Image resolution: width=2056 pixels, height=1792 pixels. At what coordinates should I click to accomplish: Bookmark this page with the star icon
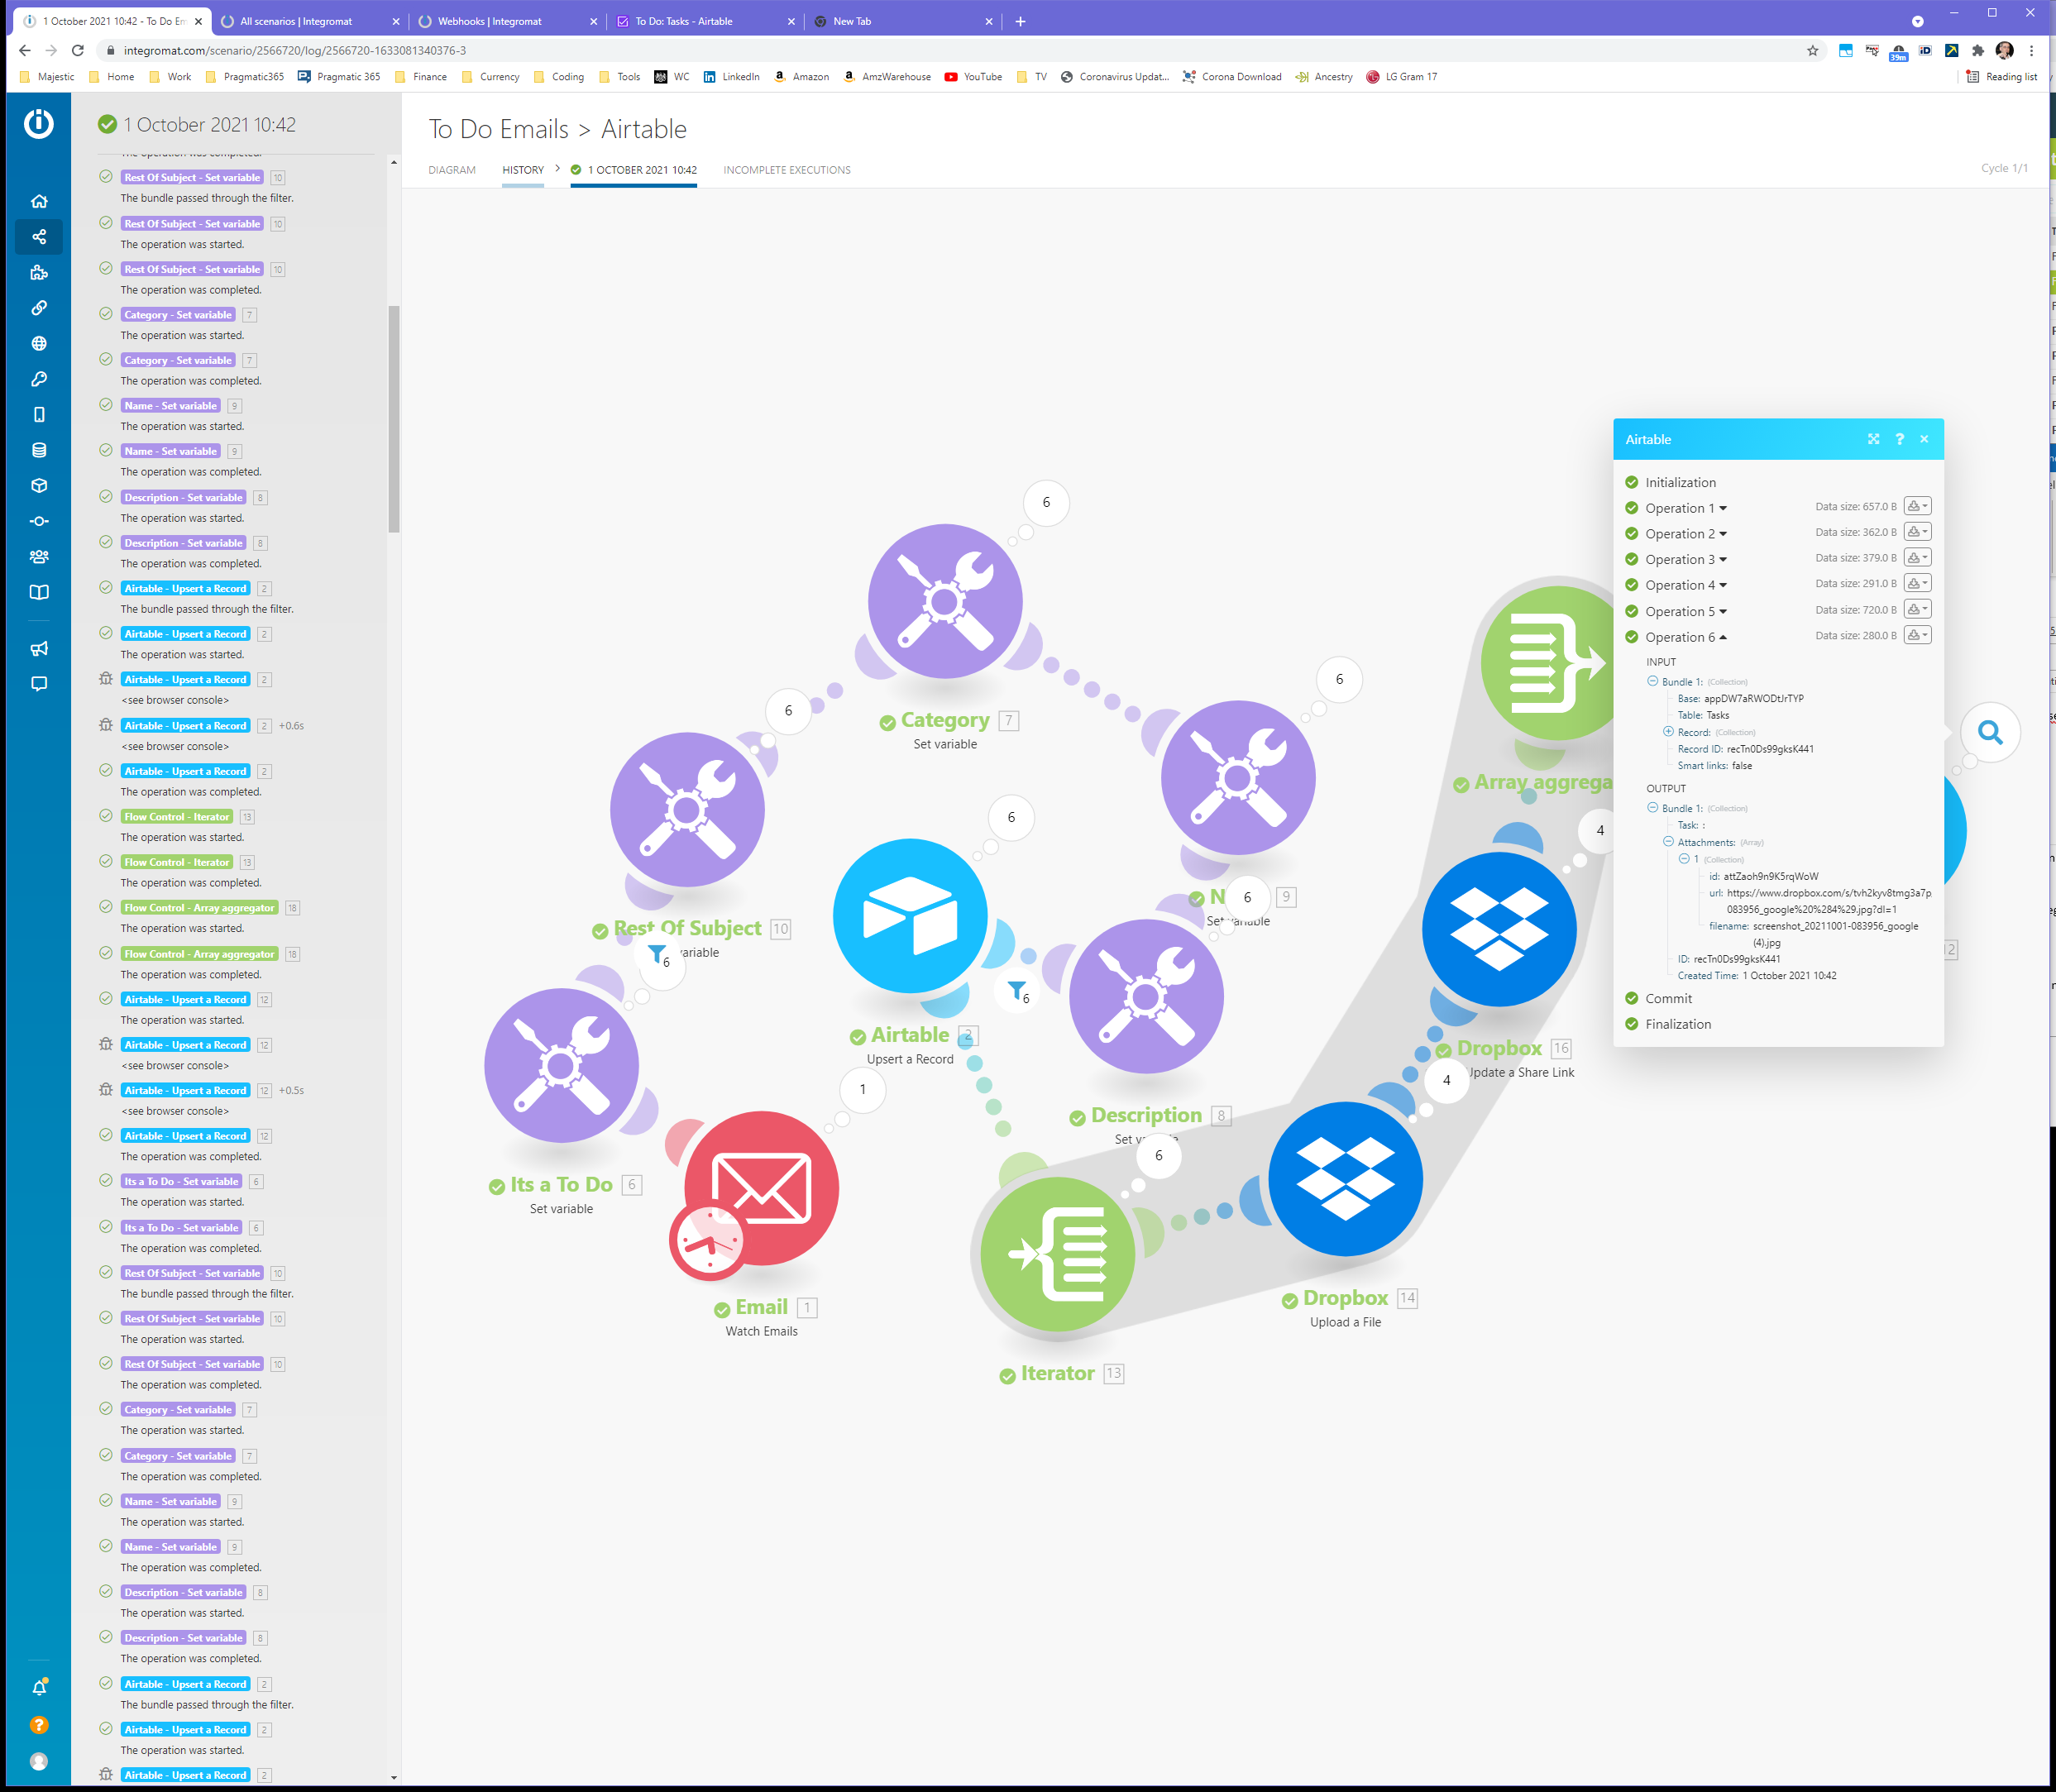[x=1812, y=50]
